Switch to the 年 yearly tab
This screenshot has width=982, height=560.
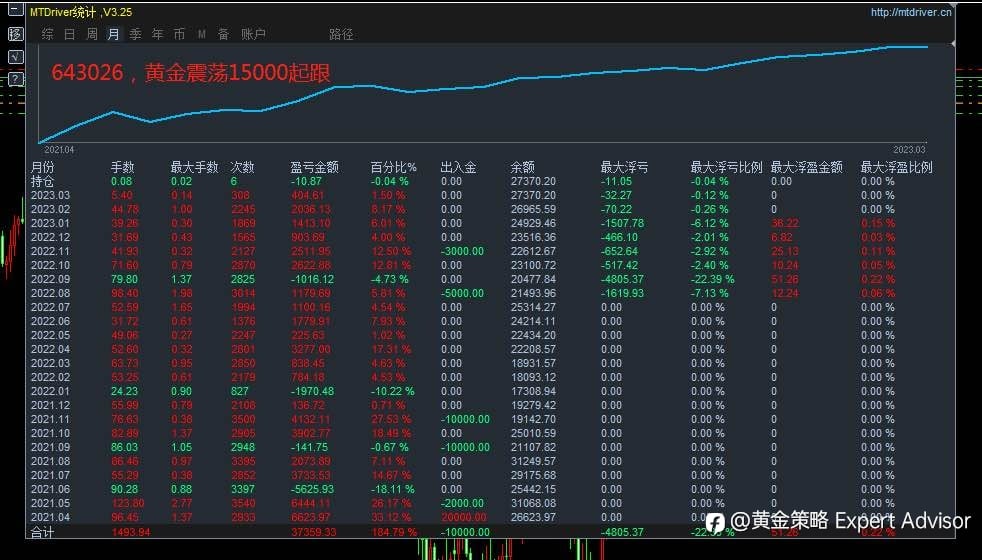point(157,34)
